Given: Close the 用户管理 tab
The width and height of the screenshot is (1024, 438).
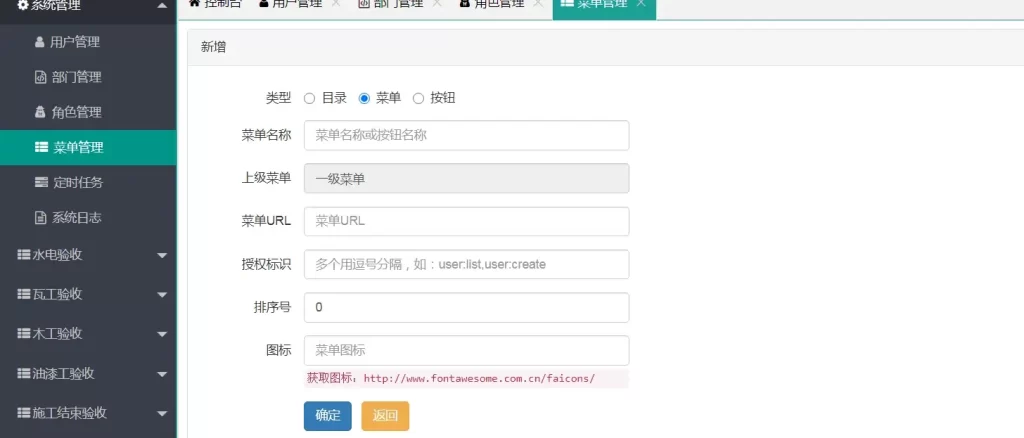Looking at the screenshot, I should tap(336, 3).
